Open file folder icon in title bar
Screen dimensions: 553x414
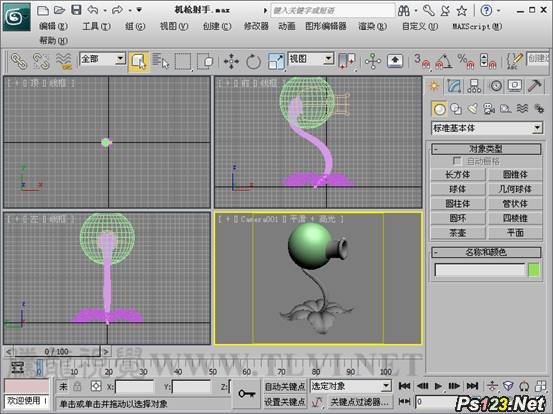(x=59, y=10)
